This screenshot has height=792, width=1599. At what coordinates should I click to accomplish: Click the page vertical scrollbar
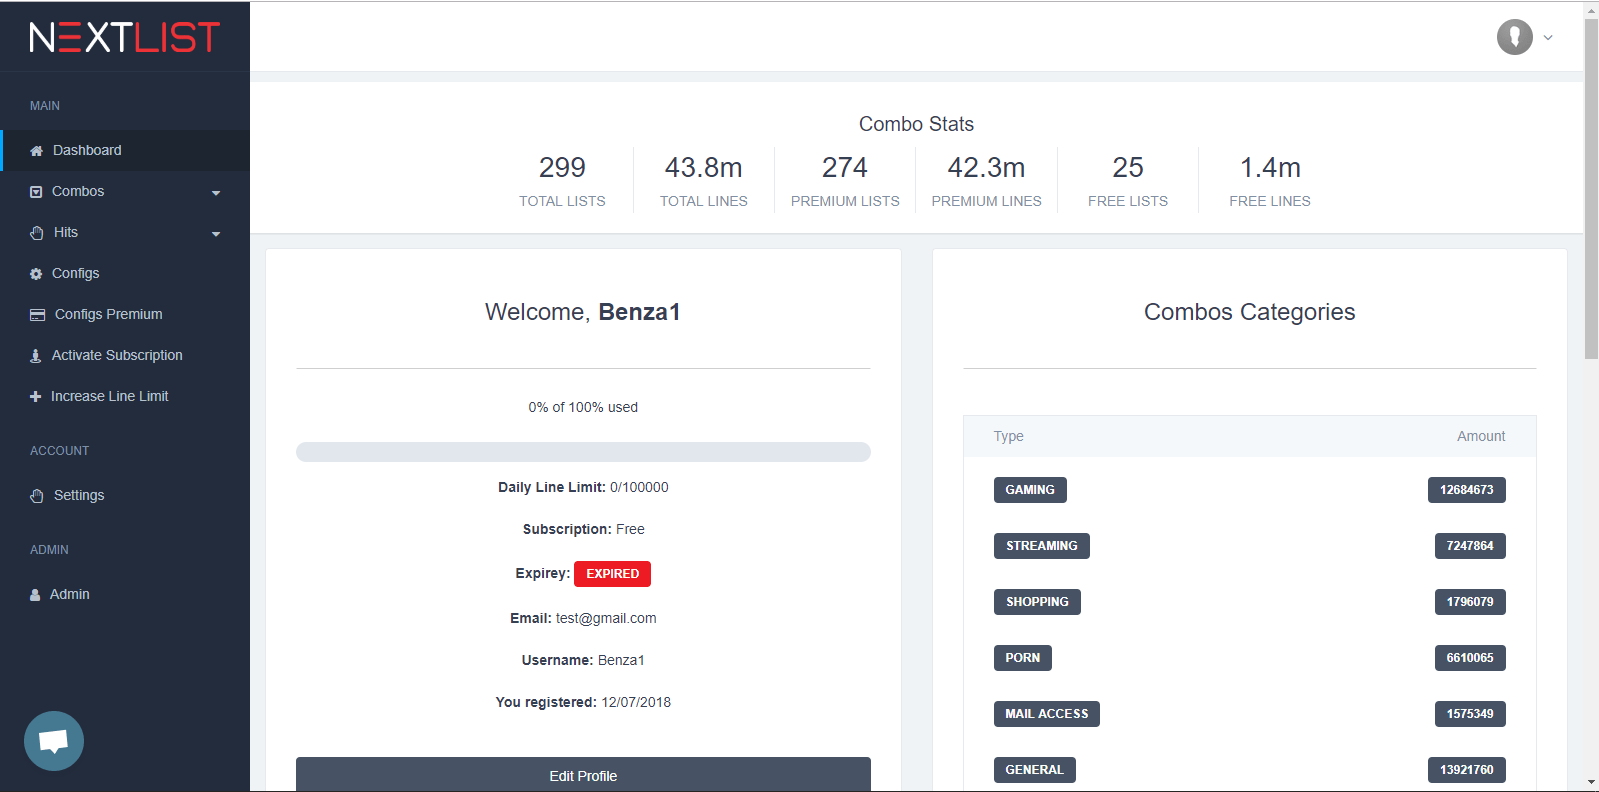point(1591,190)
